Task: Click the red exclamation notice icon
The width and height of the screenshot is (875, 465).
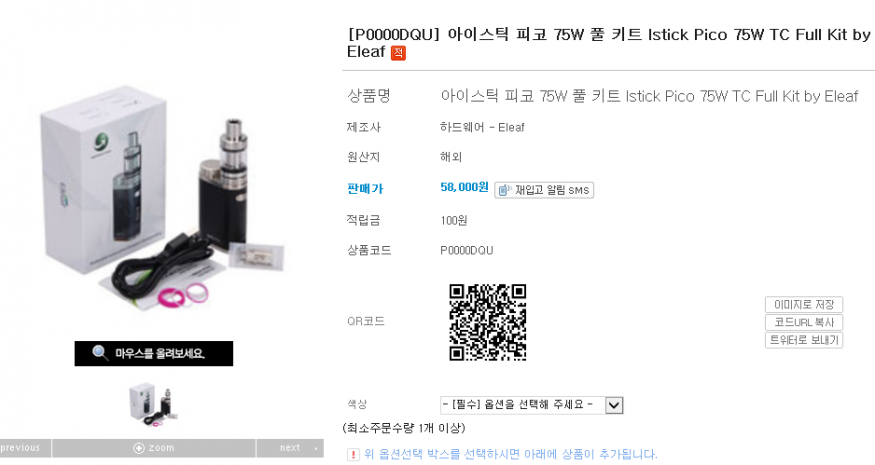Action: point(353,454)
